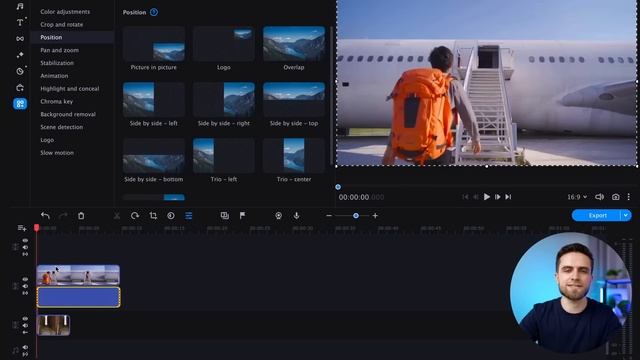The height and width of the screenshot is (360, 640).
Task: Select Pan and zoom in the tools list
Action: click(x=60, y=50)
